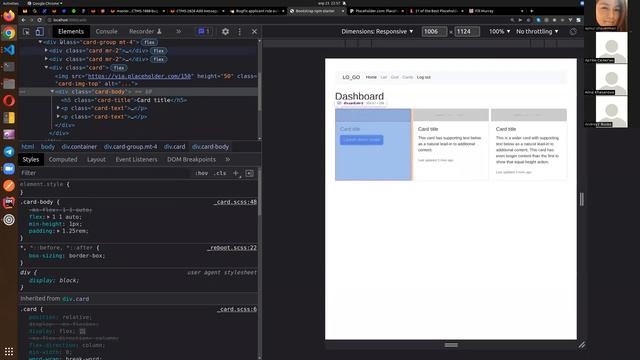Screen dimensions: 640x360
Task: Focus the styles Filter field
Action: 104,173
